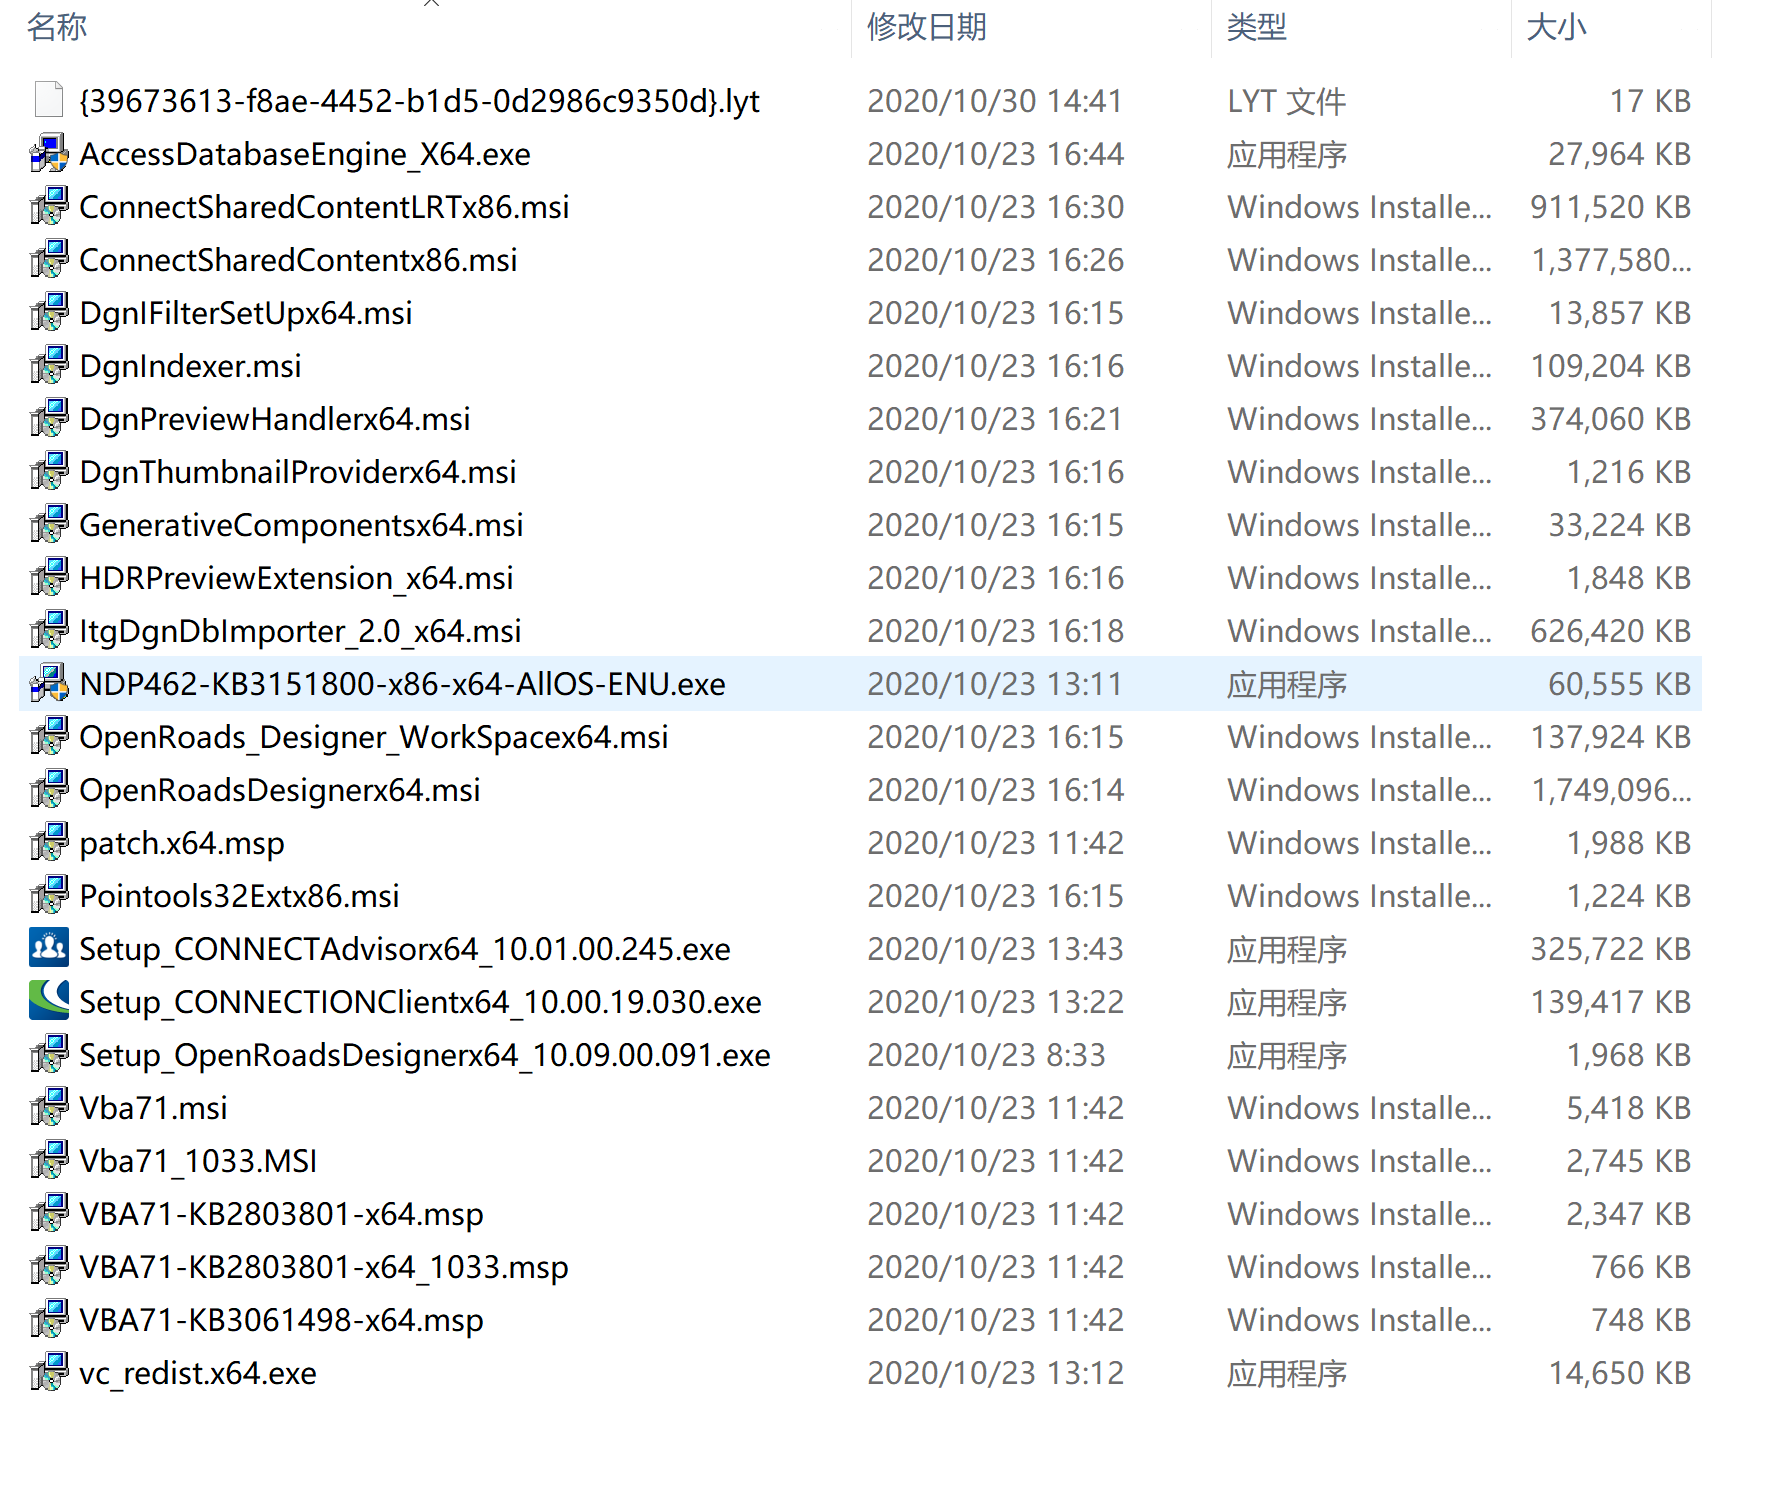This screenshot has height=1496, width=1790.
Task: Select file name vc_redist.x64.exe
Action: 198,1373
